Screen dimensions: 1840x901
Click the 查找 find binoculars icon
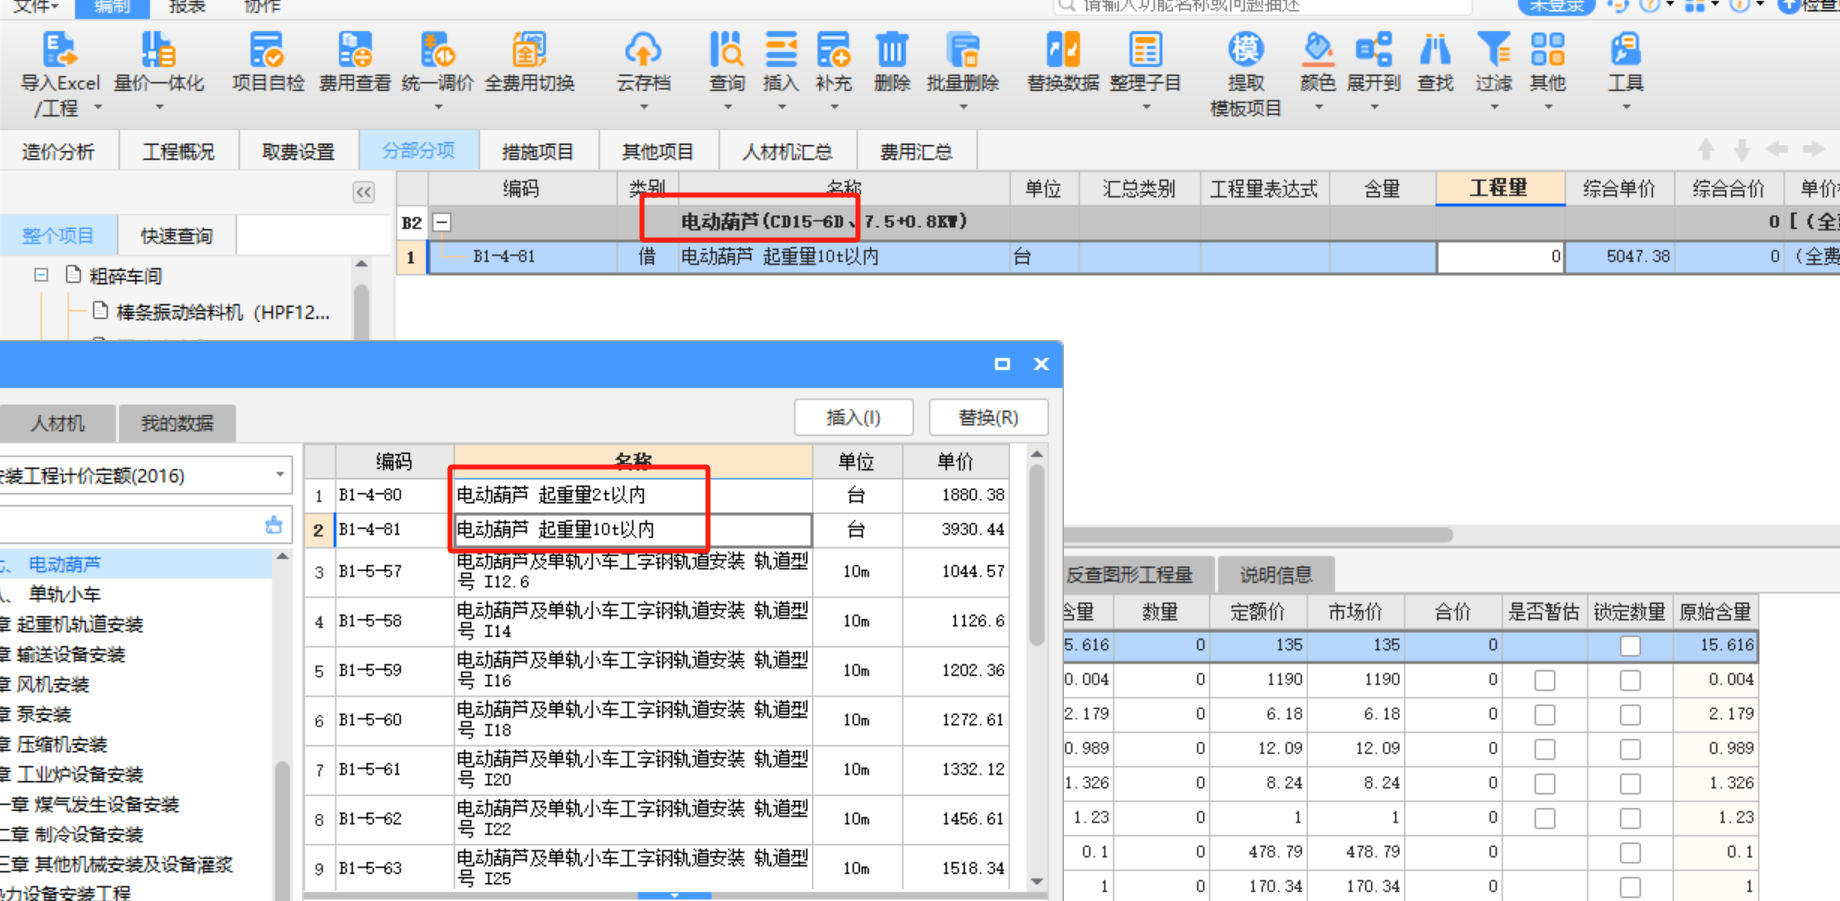[x=1435, y=49]
